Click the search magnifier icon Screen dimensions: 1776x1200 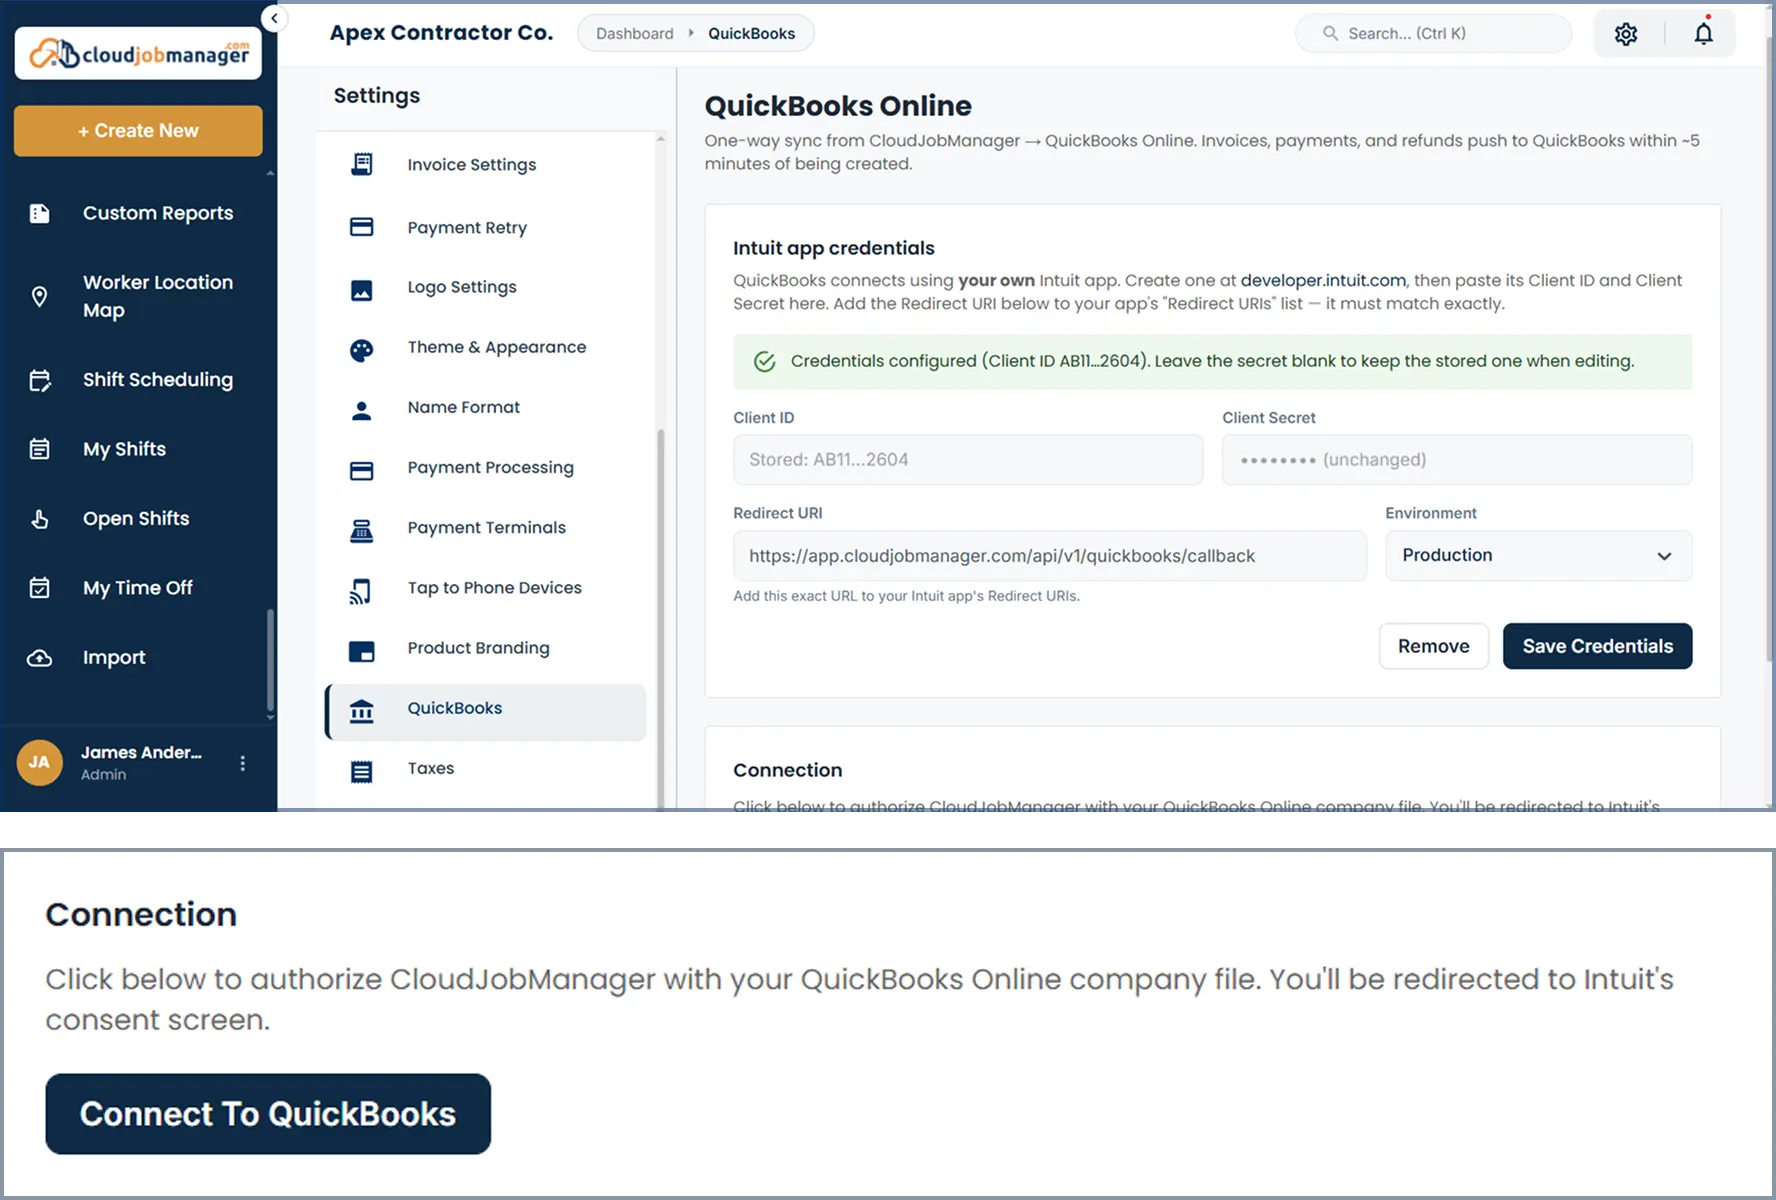tap(1330, 33)
